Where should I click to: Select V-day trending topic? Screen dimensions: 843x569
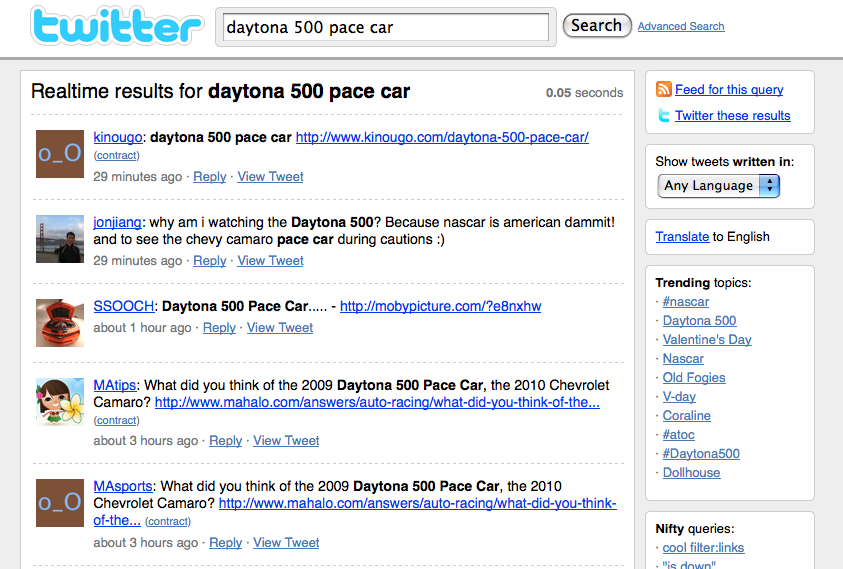click(x=679, y=396)
